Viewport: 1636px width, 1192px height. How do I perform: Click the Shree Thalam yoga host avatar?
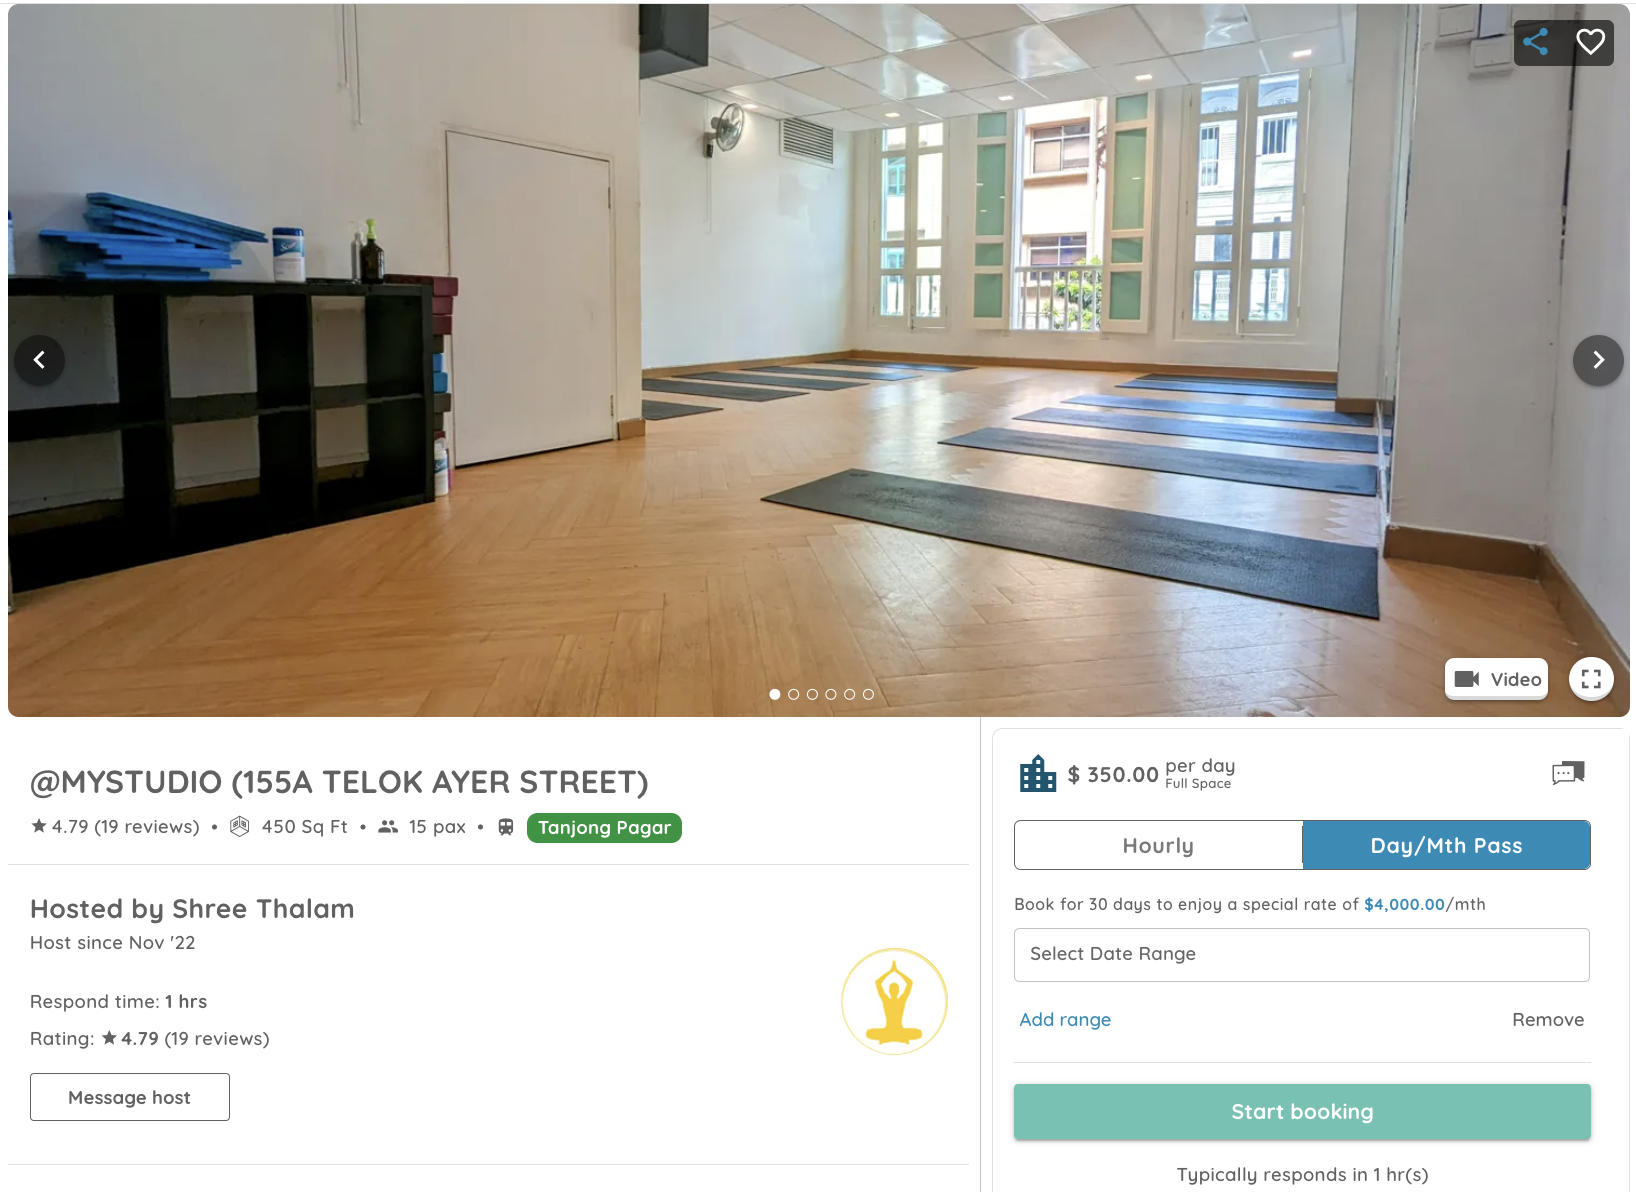click(894, 1001)
